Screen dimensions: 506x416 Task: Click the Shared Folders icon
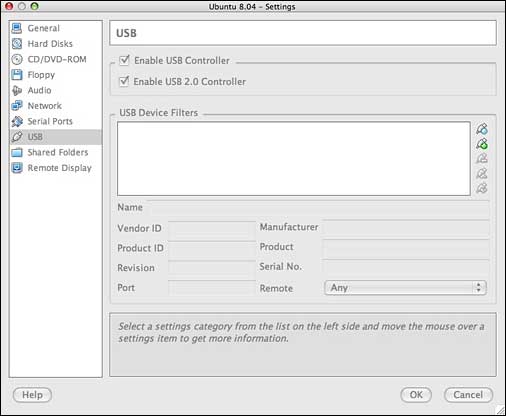[x=17, y=152]
